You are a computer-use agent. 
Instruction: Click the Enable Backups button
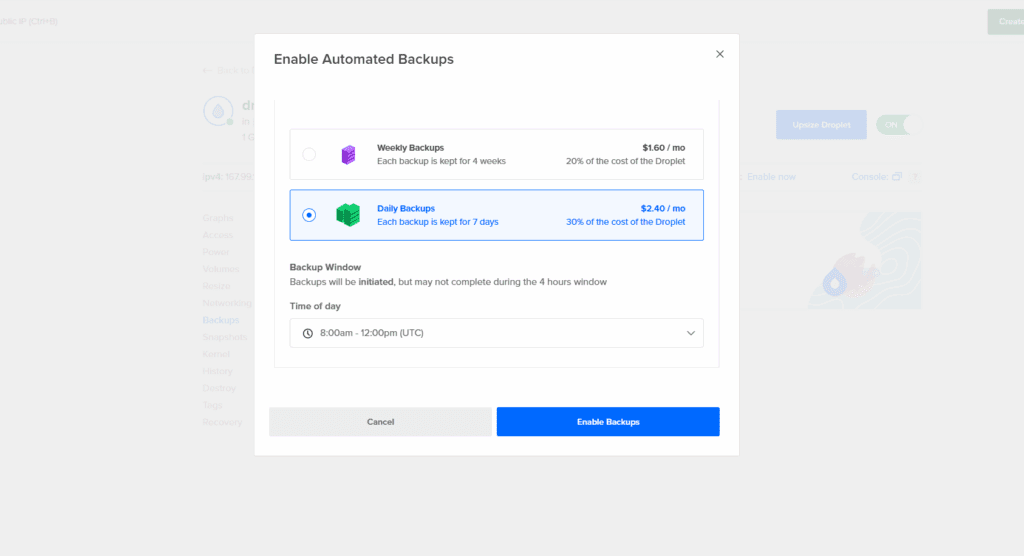608,422
